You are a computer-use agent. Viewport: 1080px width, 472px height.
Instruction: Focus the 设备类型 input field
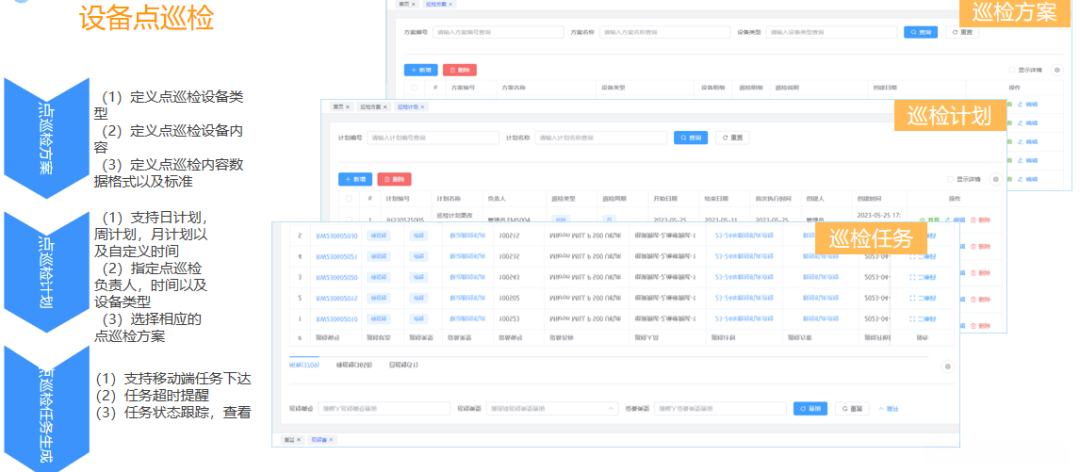(x=831, y=32)
